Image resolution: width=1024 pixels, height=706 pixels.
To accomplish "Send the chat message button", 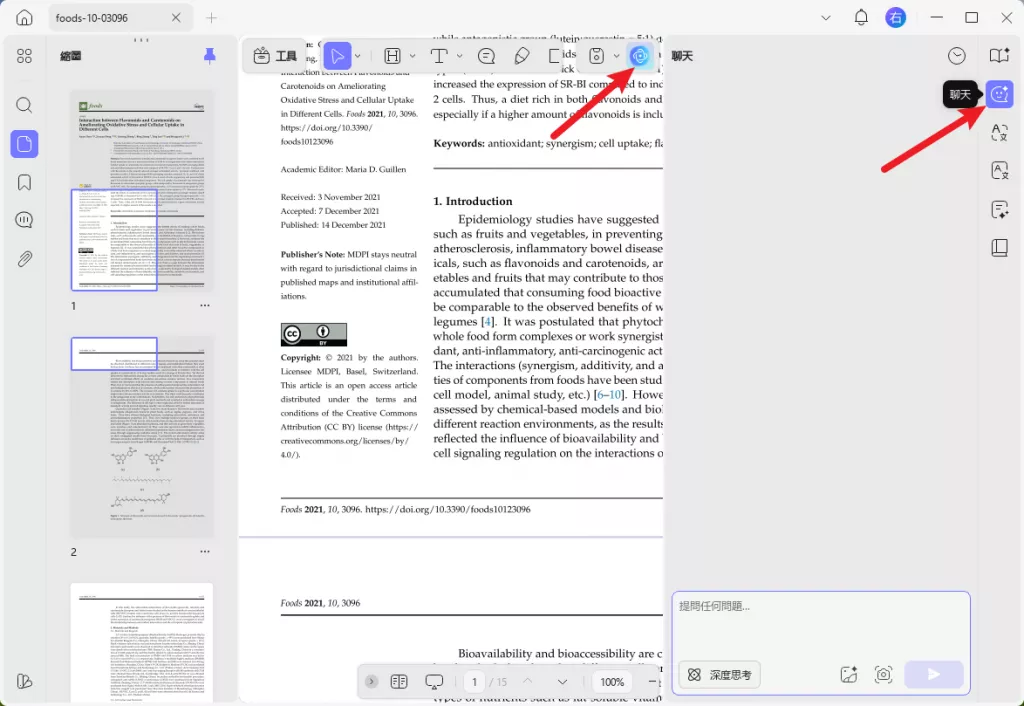I will (x=933, y=675).
